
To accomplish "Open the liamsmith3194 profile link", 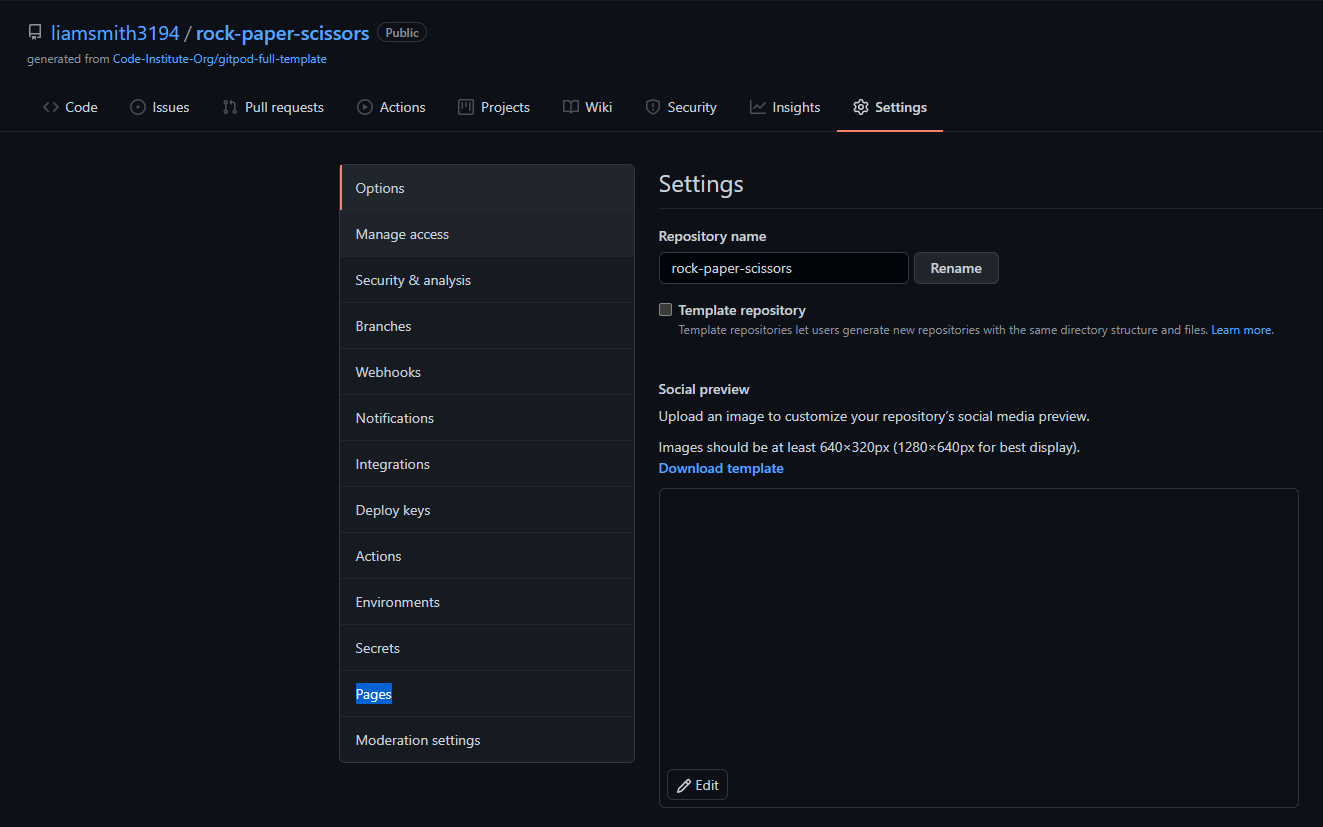I will point(115,33).
